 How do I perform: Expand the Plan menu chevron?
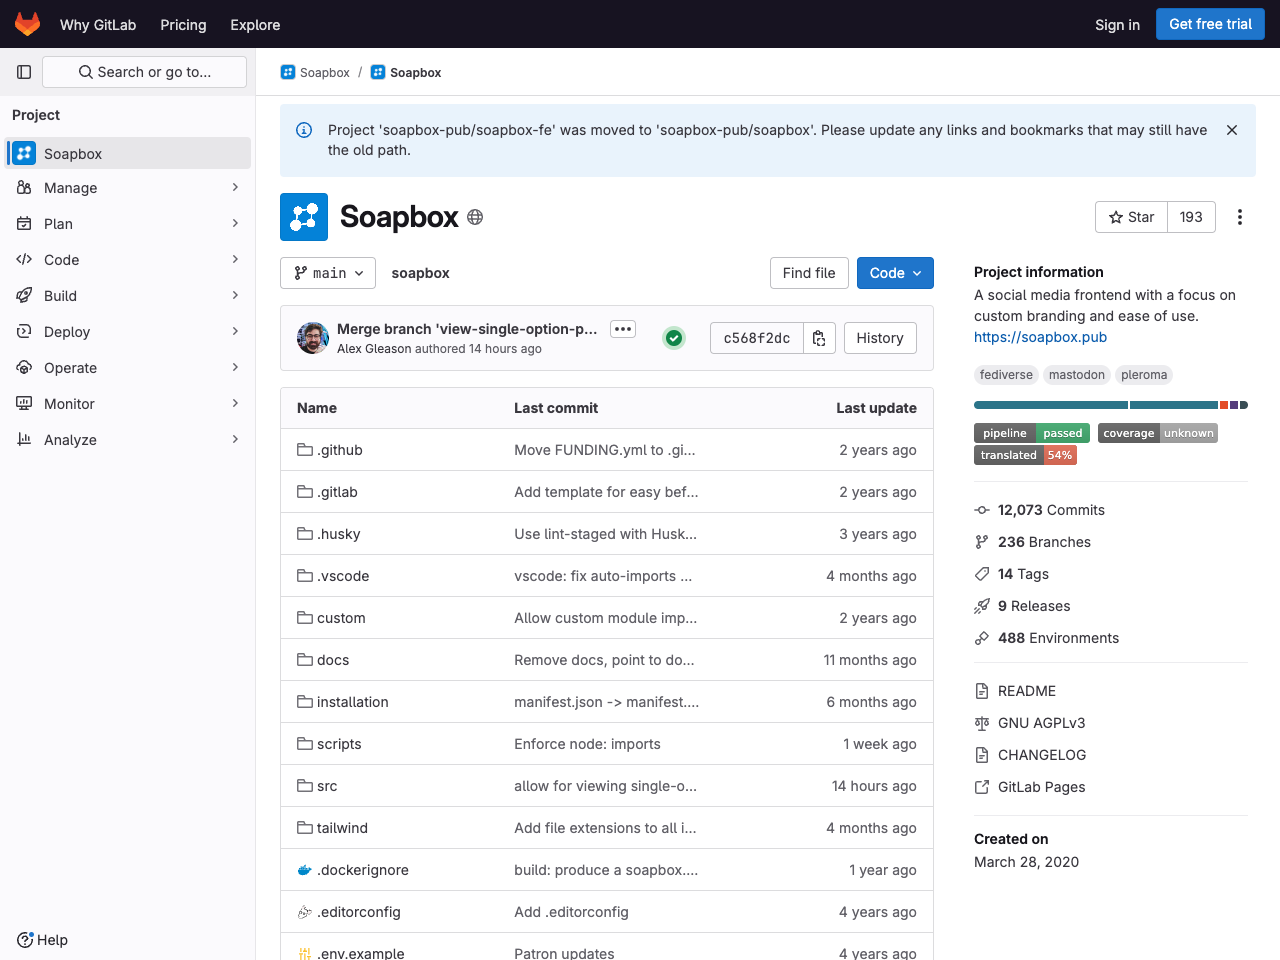coord(235,224)
